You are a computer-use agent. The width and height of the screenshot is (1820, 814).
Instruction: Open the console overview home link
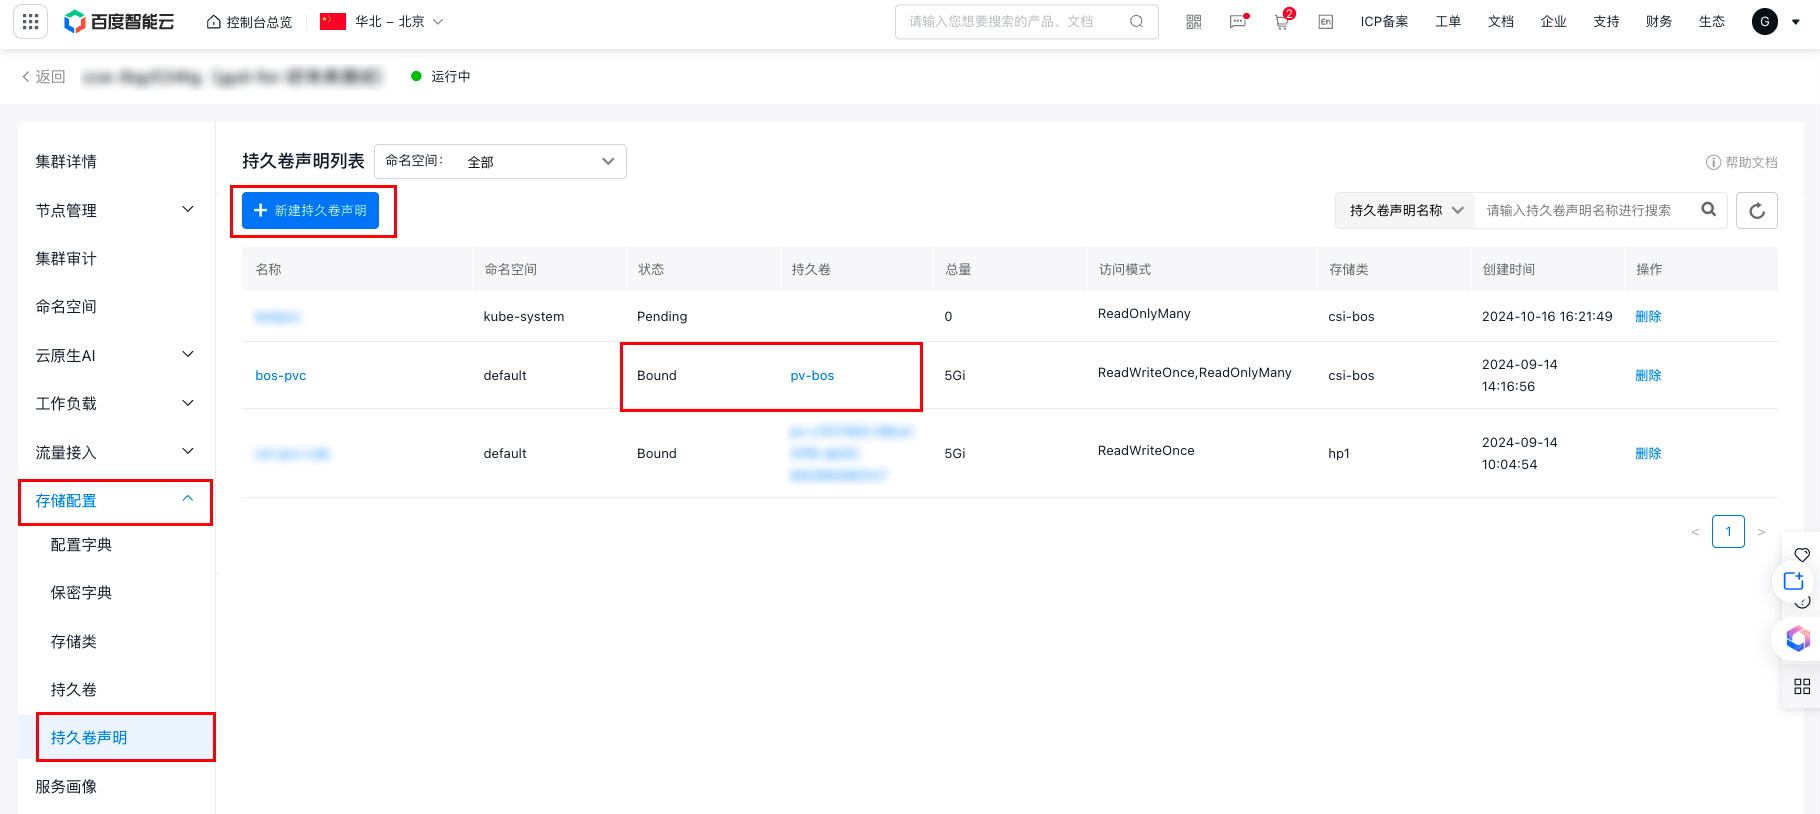tap(249, 22)
